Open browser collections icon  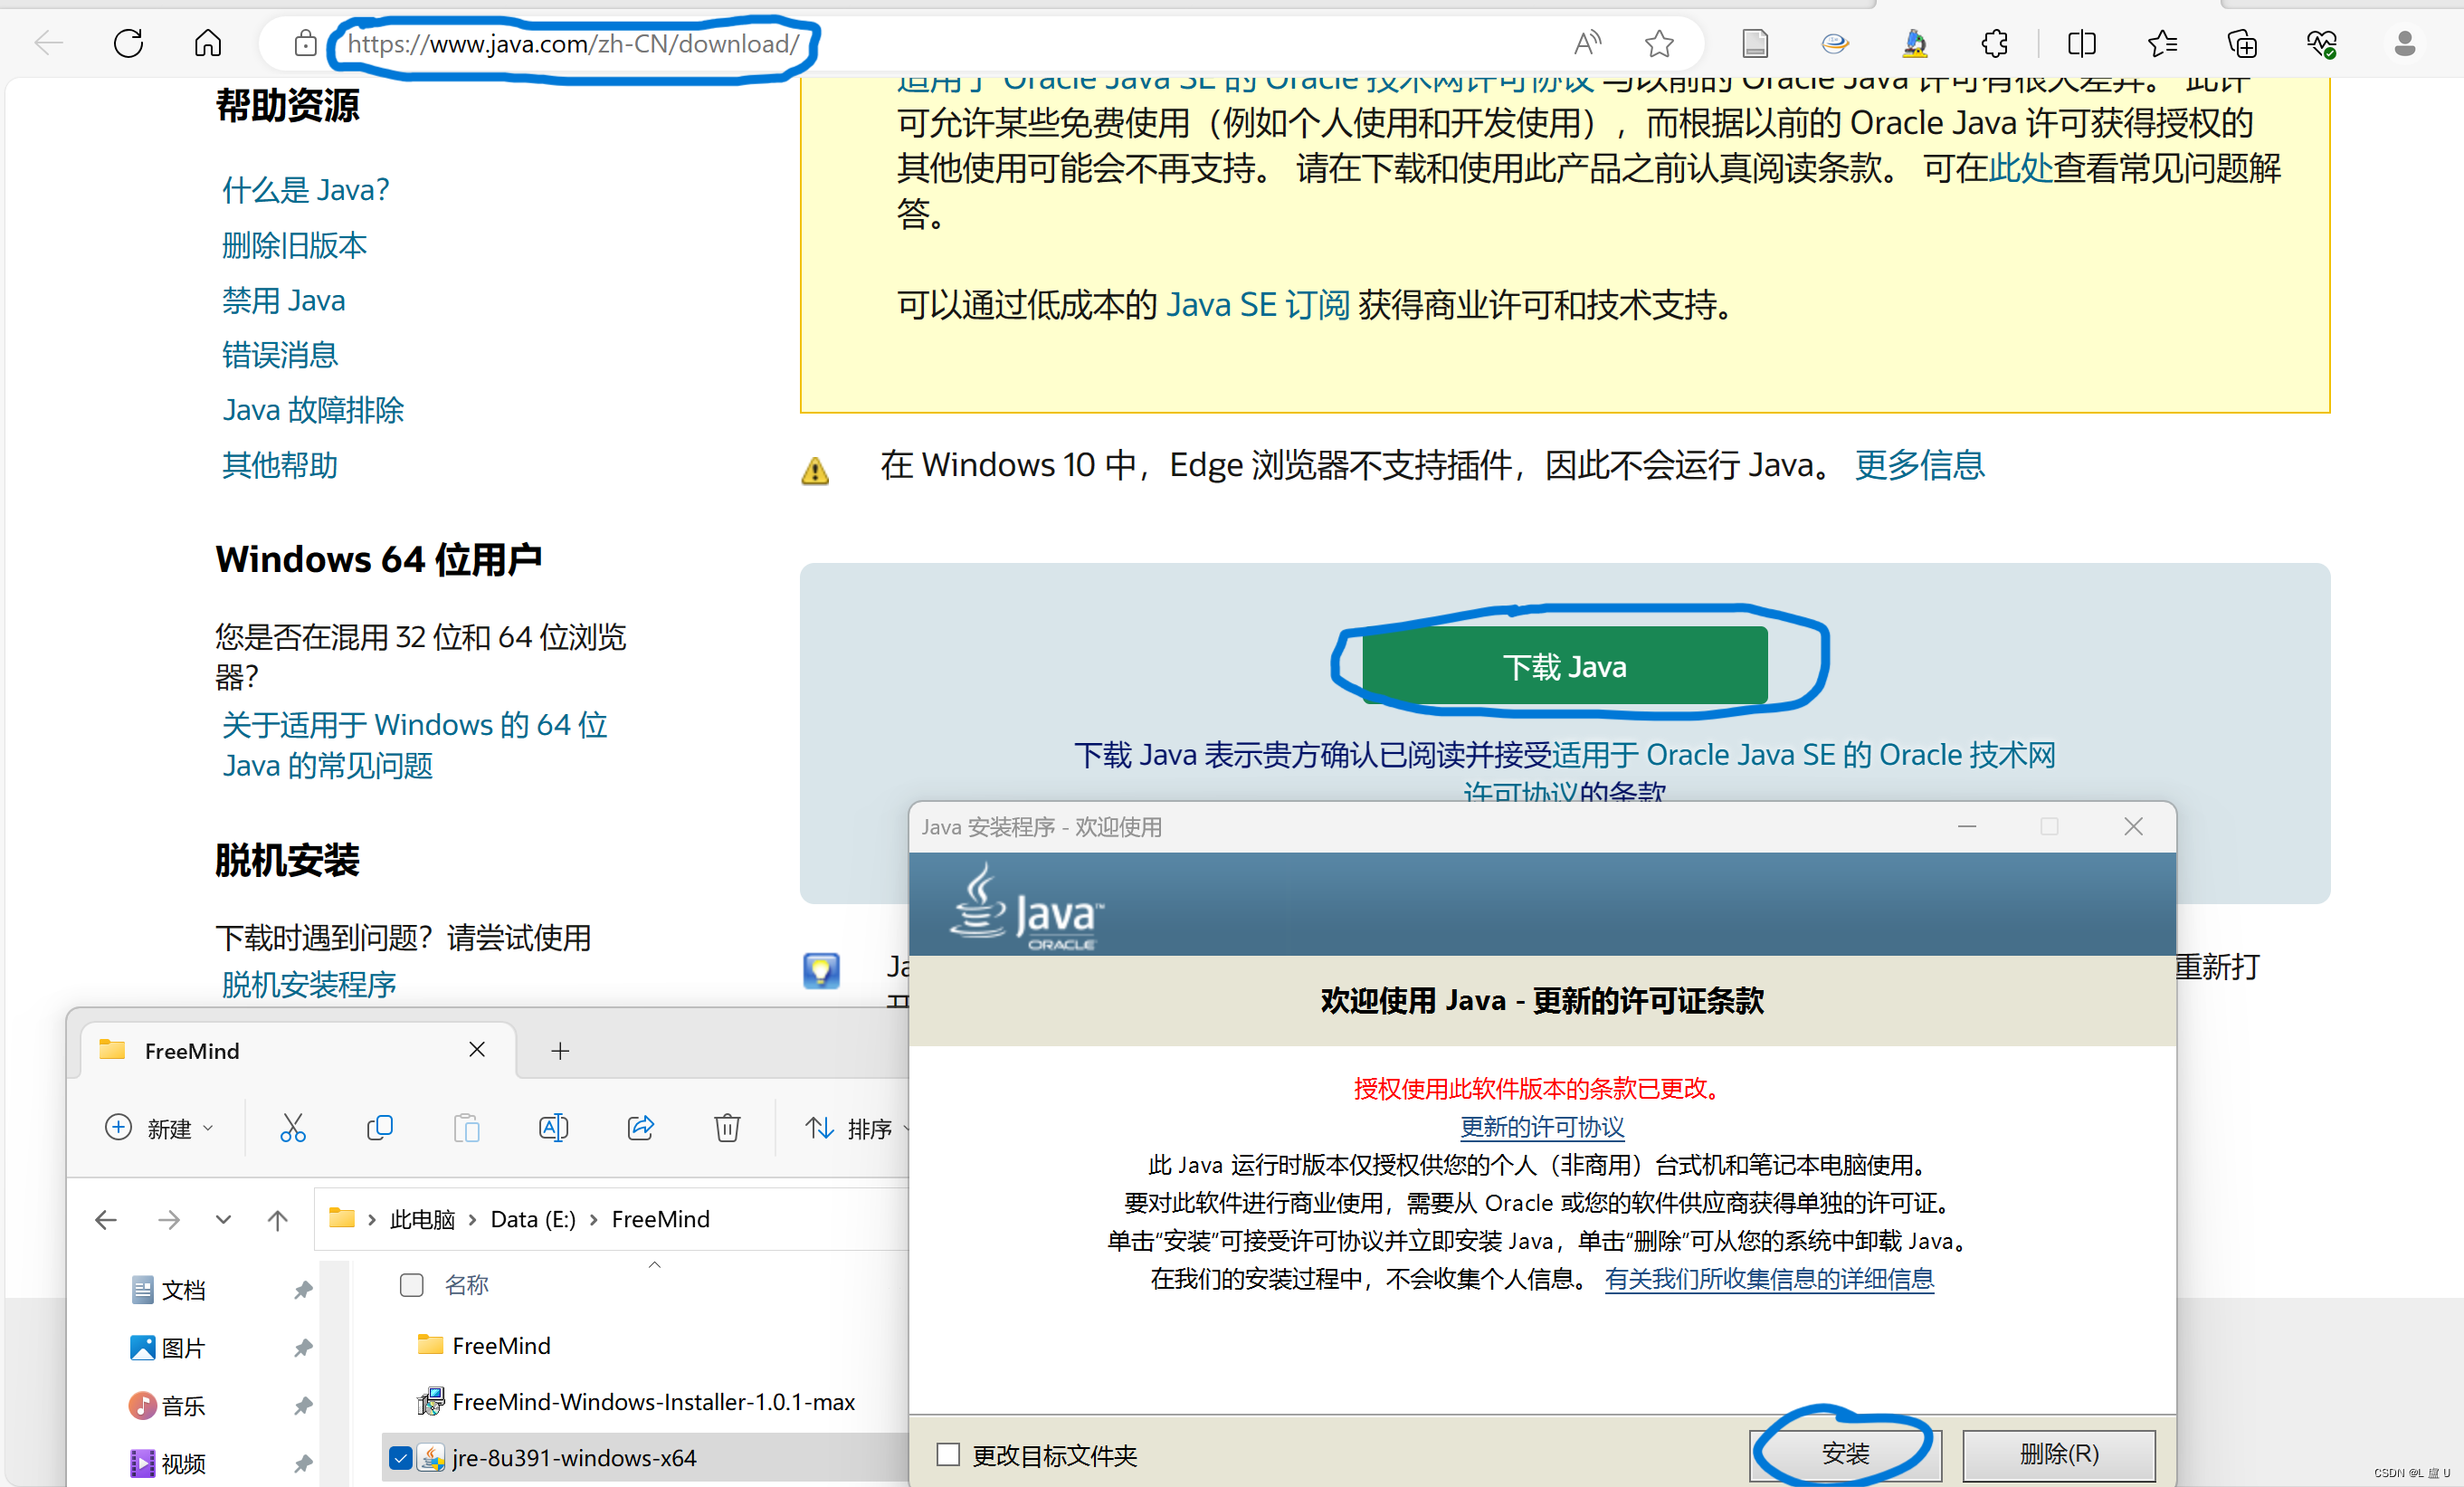[2242, 43]
